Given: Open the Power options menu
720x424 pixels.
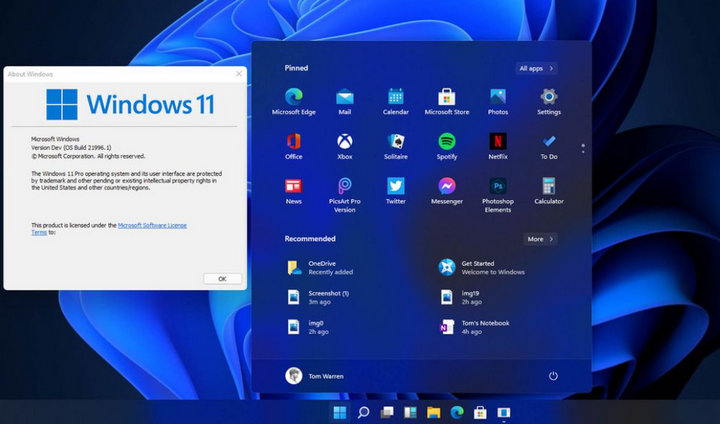Looking at the screenshot, I should (x=553, y=376).
